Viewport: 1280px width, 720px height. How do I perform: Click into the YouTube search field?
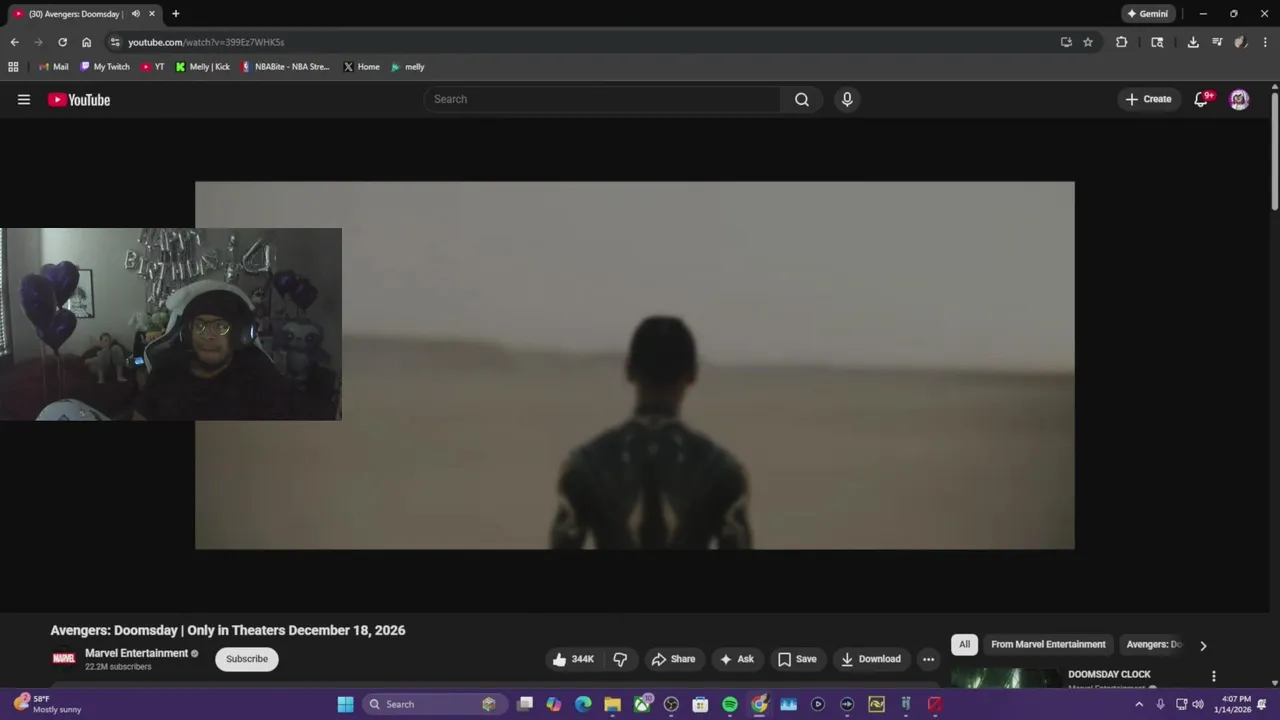602,99
